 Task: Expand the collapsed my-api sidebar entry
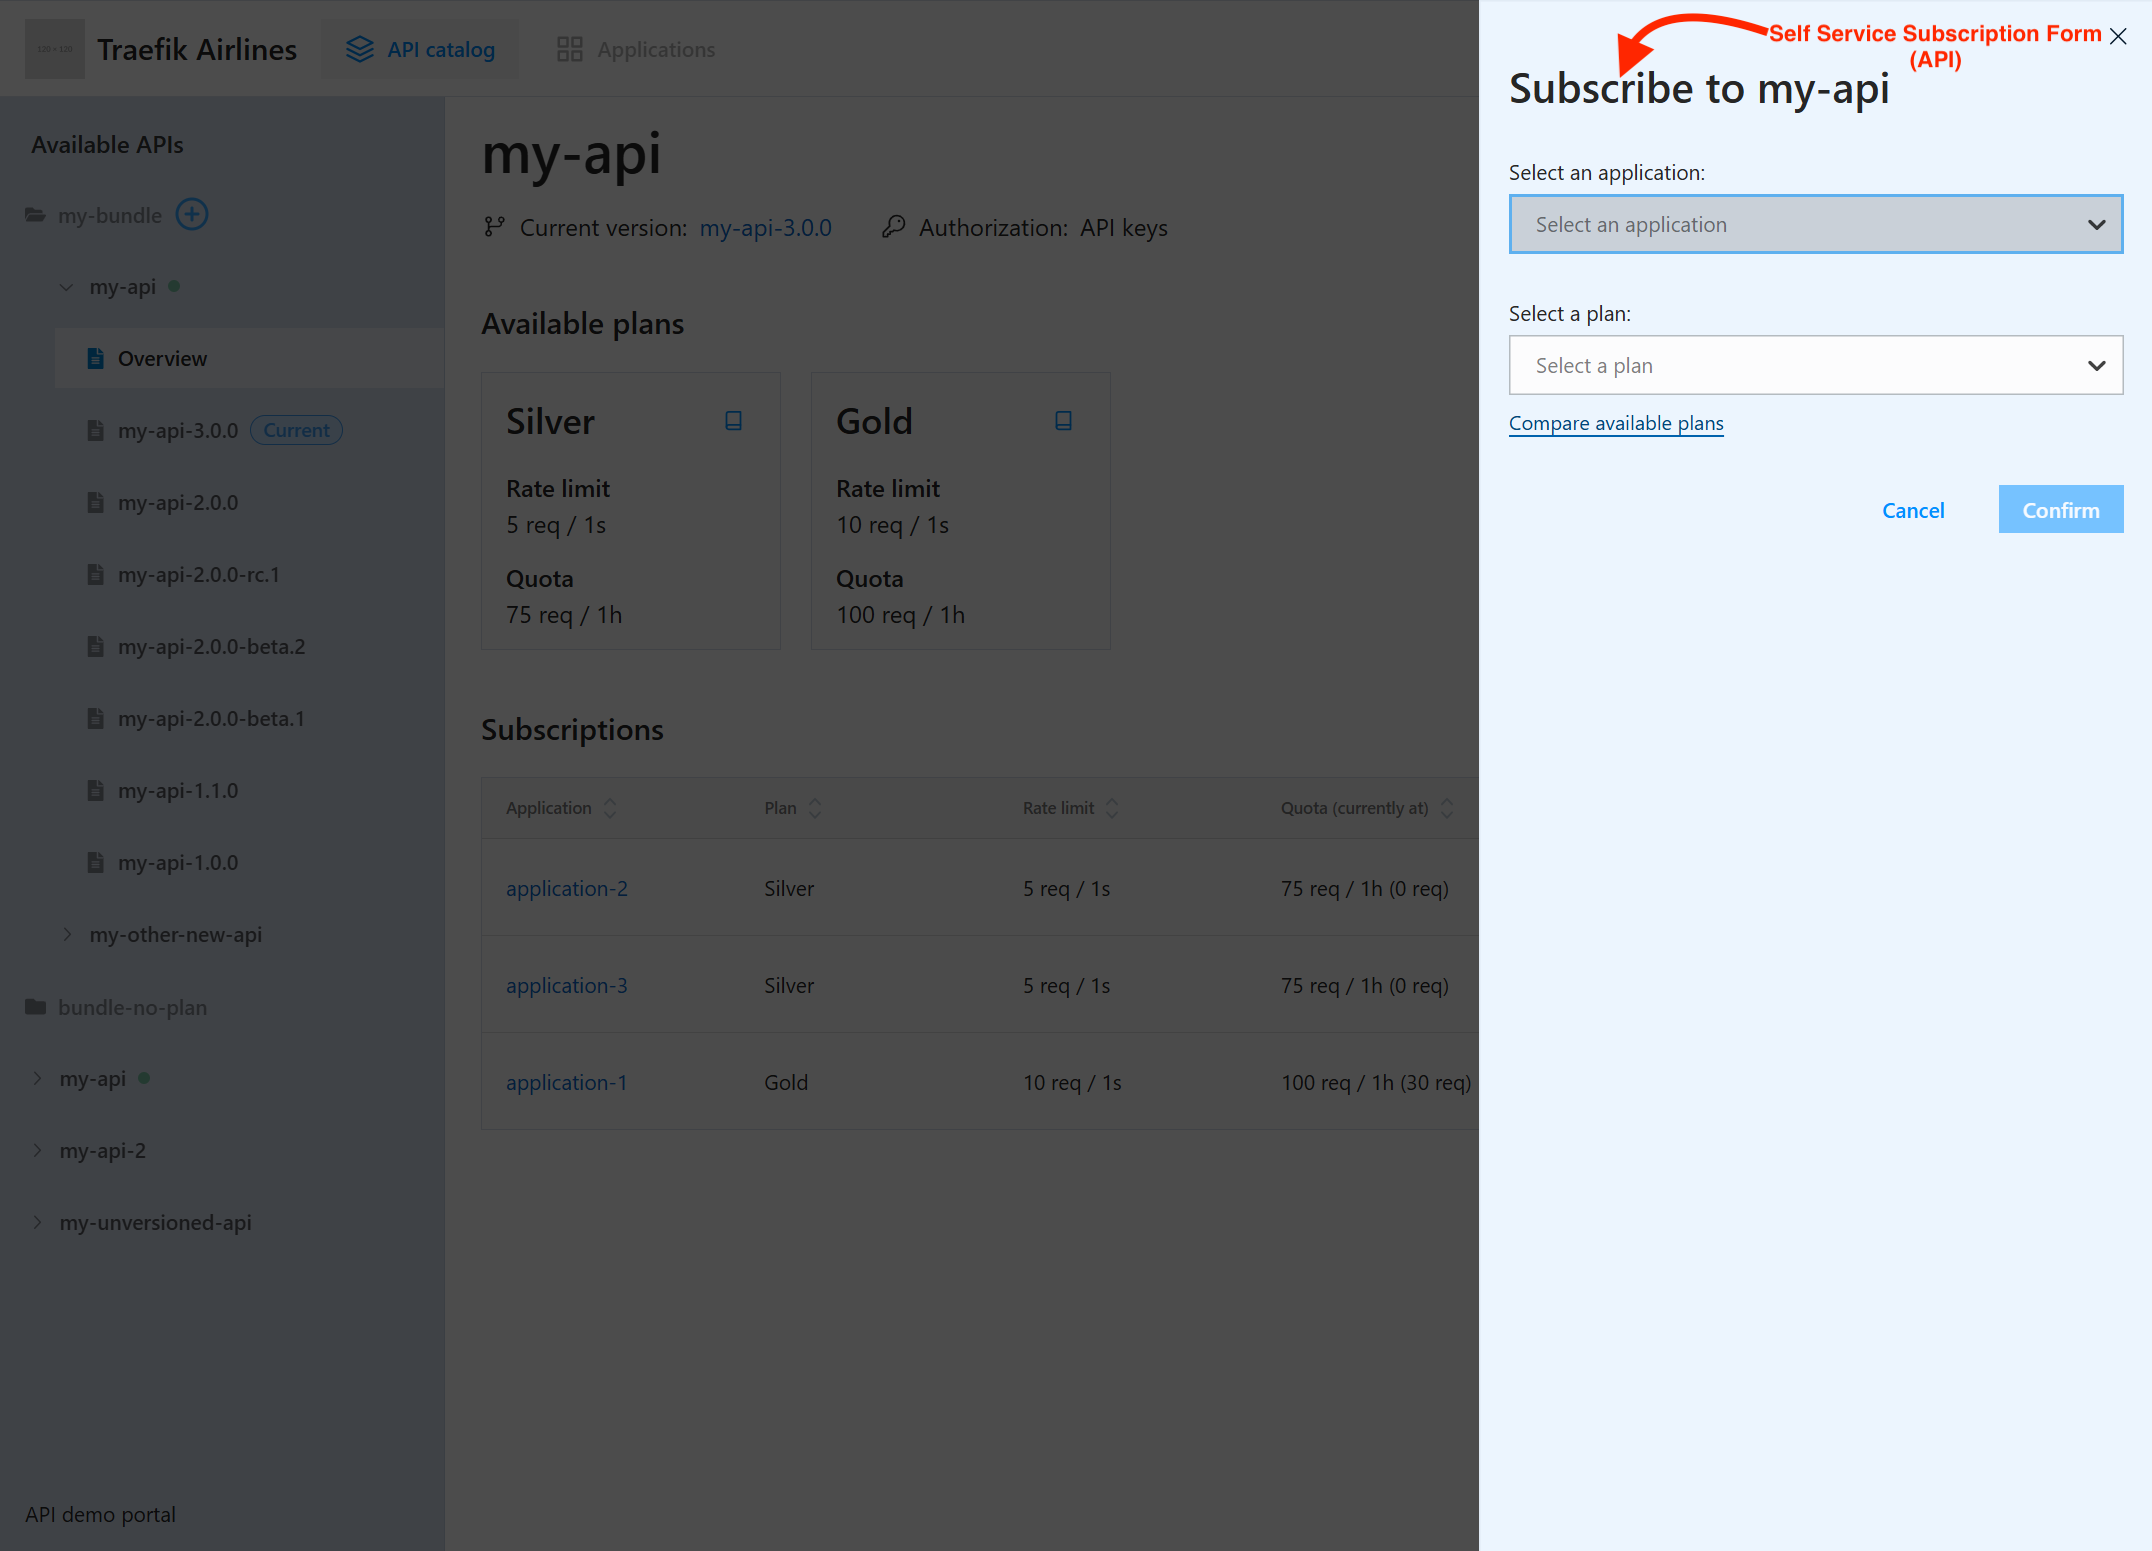coord(38,1078)
